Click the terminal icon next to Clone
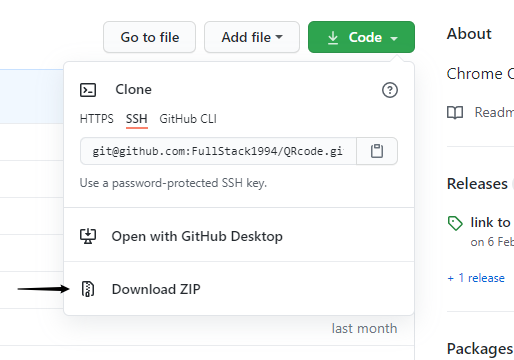Viewport: 514px width, 360px height. point(88,90)
